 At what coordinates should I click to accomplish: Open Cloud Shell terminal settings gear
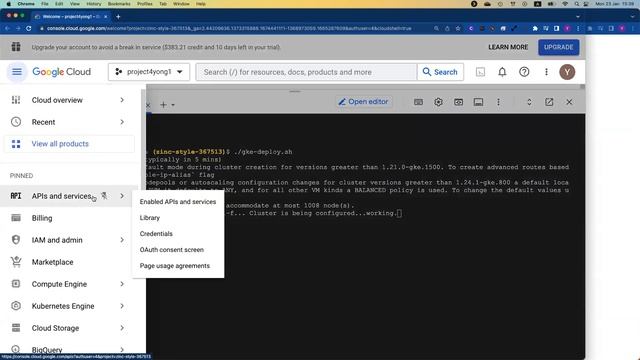(x=438, y=102)
